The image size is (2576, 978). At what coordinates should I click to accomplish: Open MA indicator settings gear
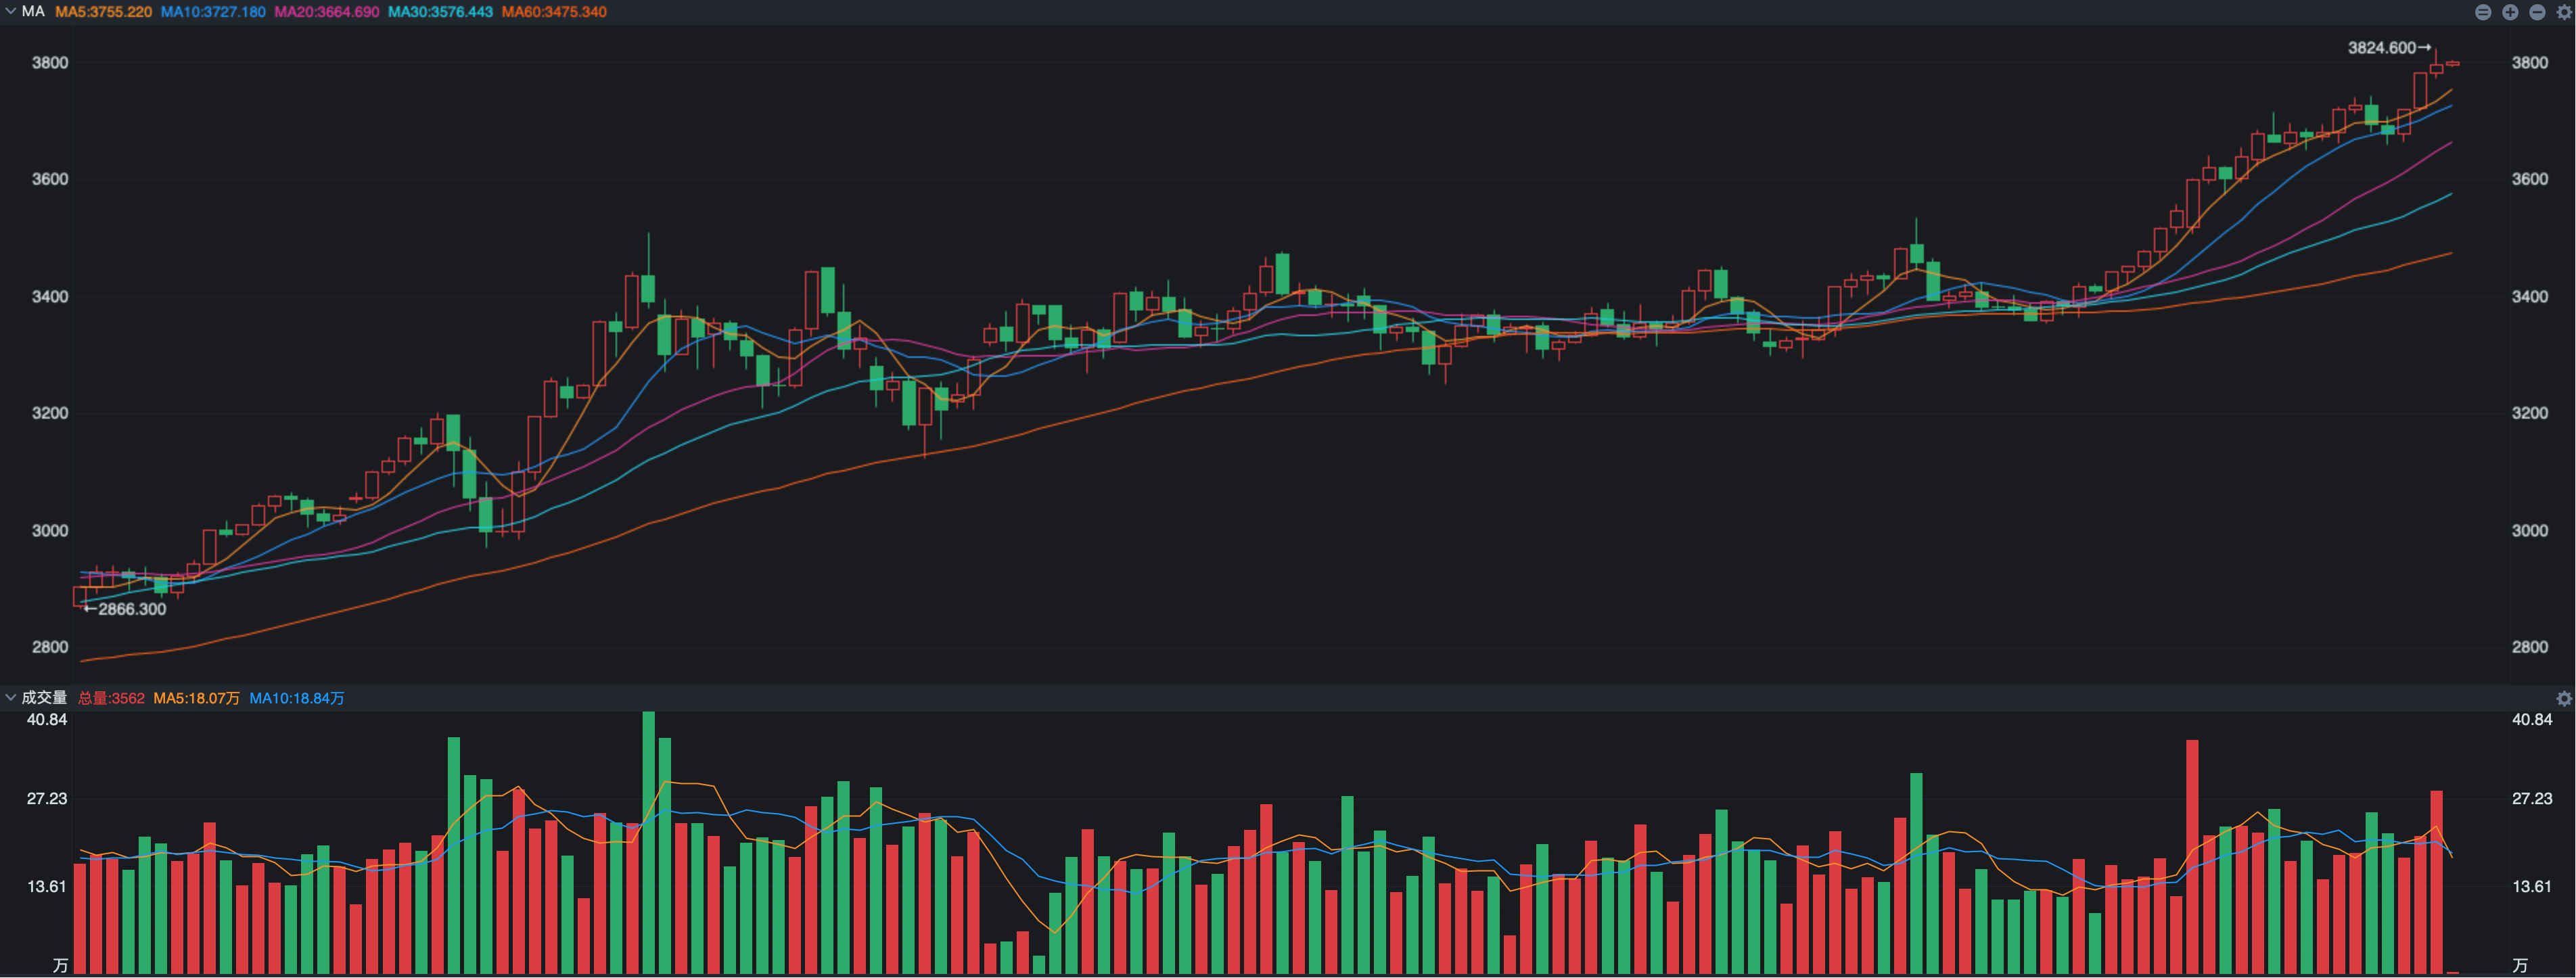pos(2564,12)
